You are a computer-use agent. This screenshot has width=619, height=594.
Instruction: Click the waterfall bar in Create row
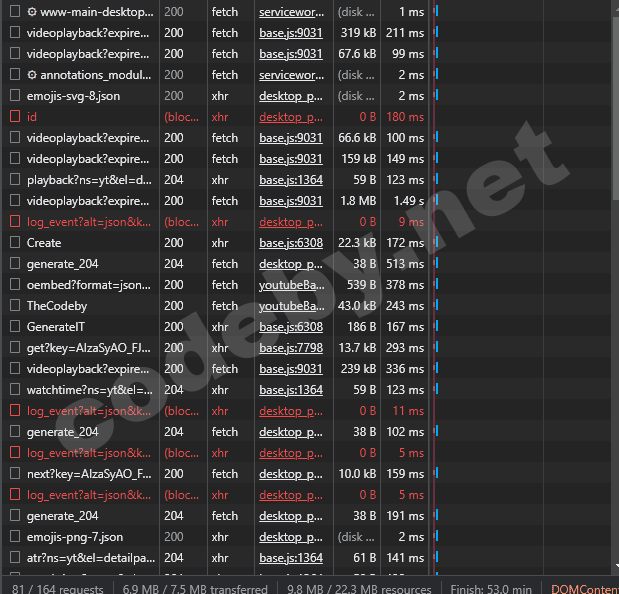(437, 242)
